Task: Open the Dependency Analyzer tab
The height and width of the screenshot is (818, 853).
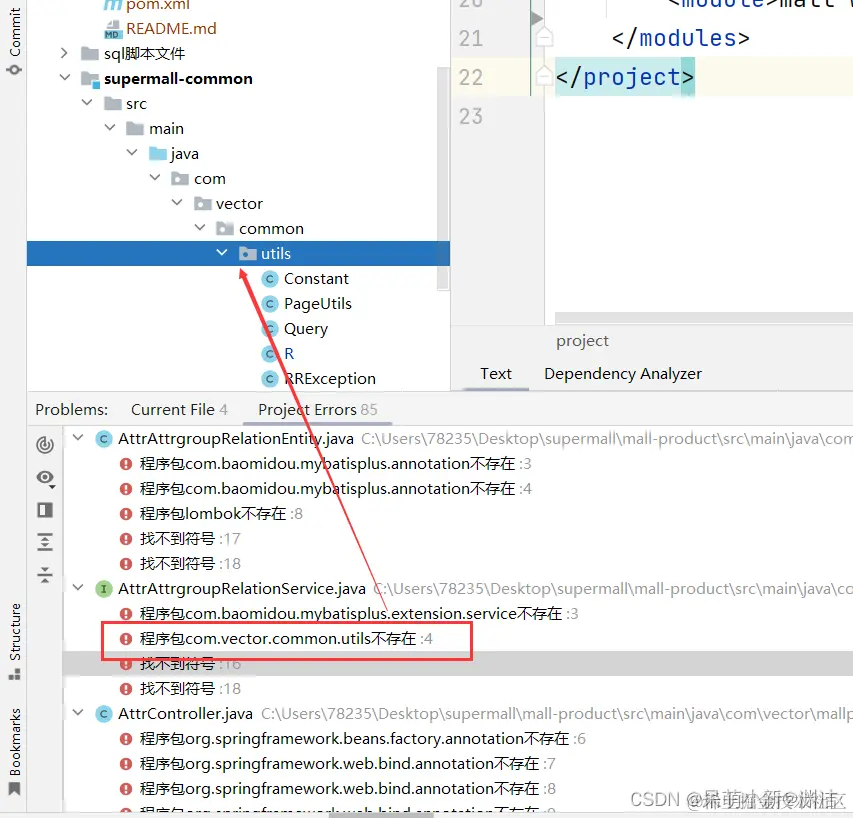Action: click(x=623, y=374)
